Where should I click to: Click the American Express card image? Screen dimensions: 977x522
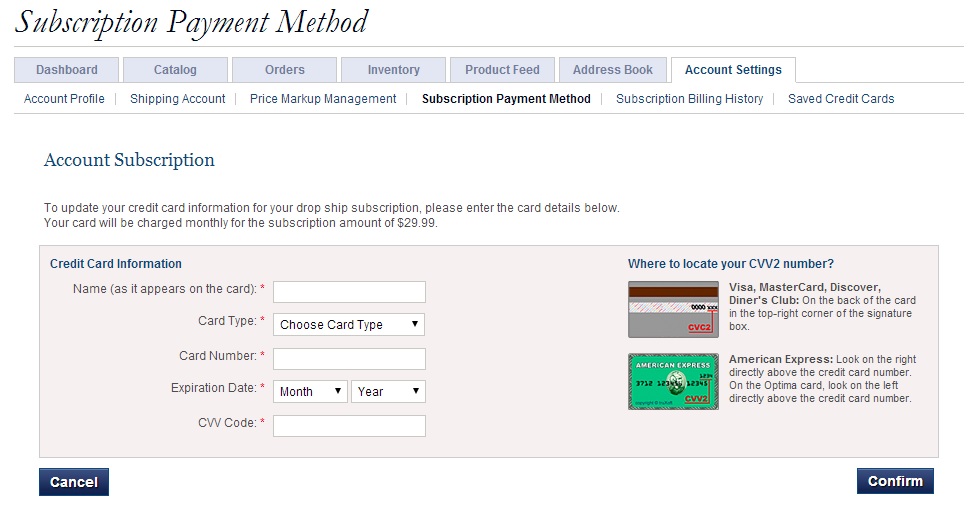[674, 381]
